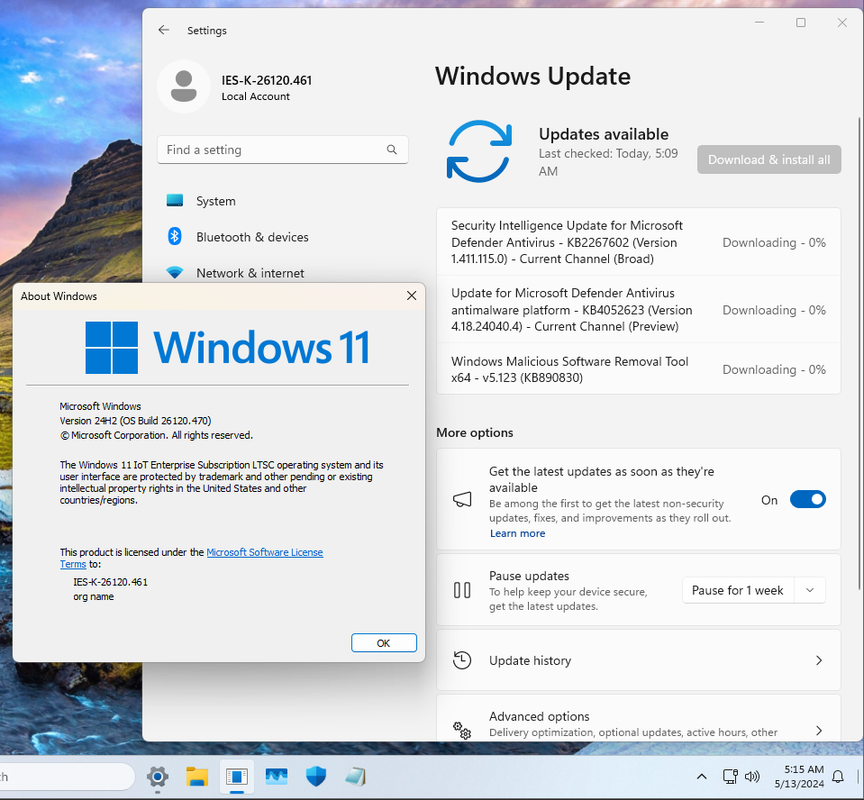Screen dimensions: 864x800
Task: Open File Explorer from taskbar
Action: [197, 777]
